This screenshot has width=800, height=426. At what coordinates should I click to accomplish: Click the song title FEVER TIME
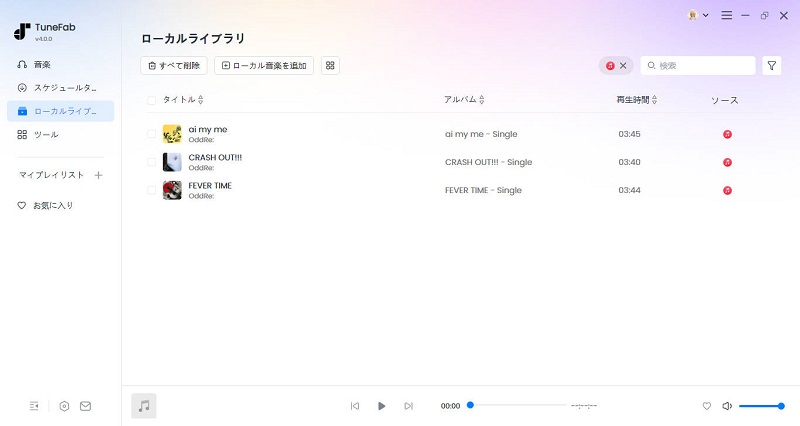210,186
